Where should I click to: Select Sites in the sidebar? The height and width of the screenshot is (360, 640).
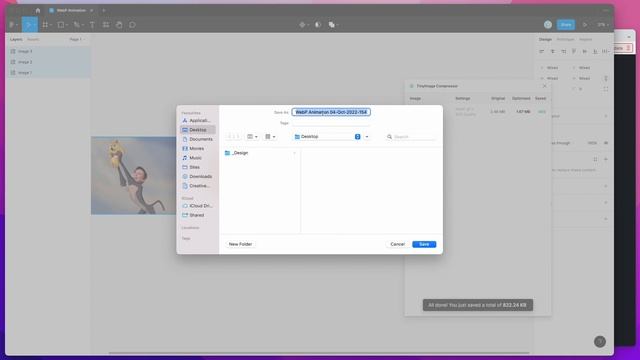click(x=198, y=167)
